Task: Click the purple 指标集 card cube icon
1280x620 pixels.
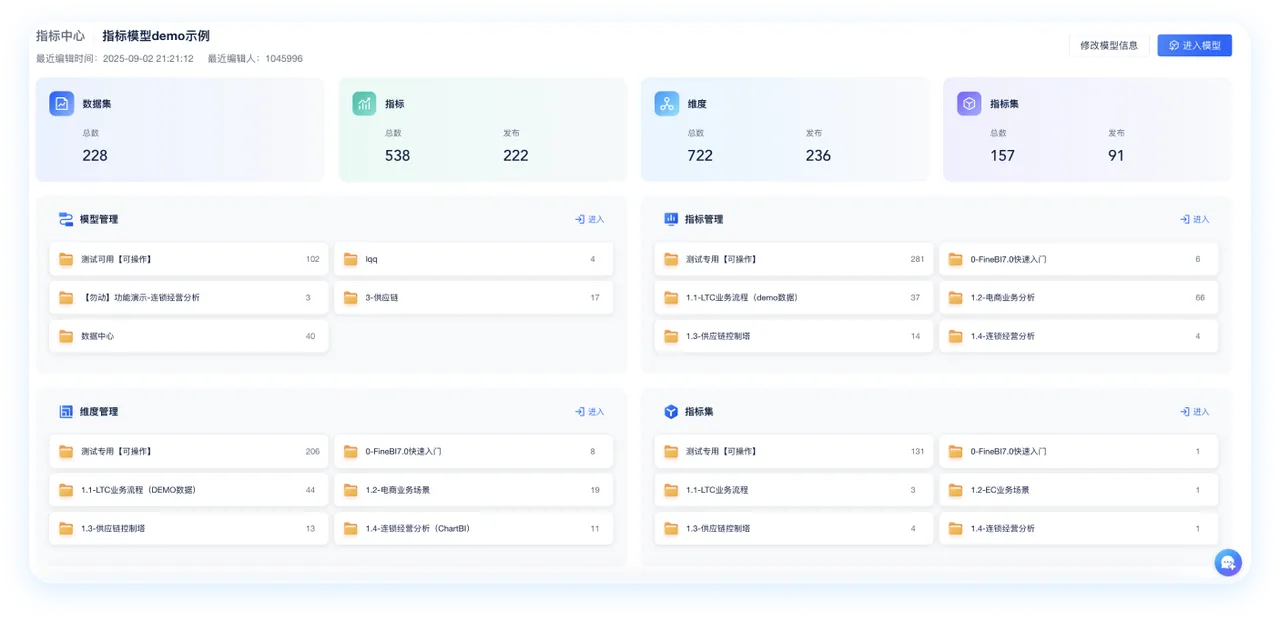Action: coord(969,103)
